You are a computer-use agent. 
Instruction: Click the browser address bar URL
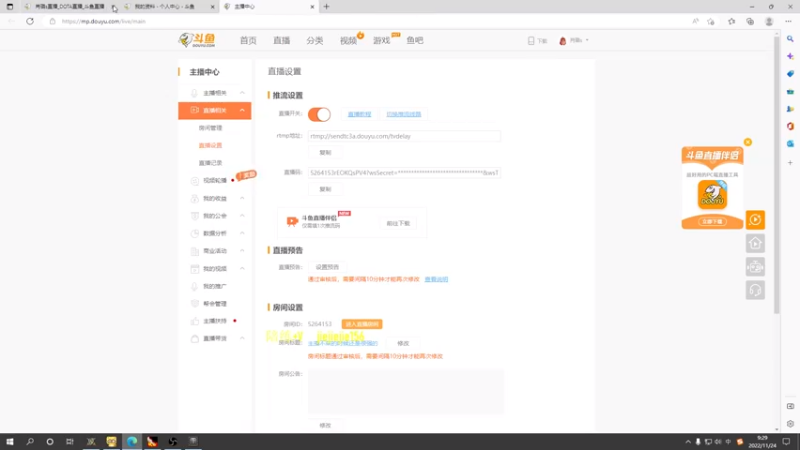click(104, 21)
